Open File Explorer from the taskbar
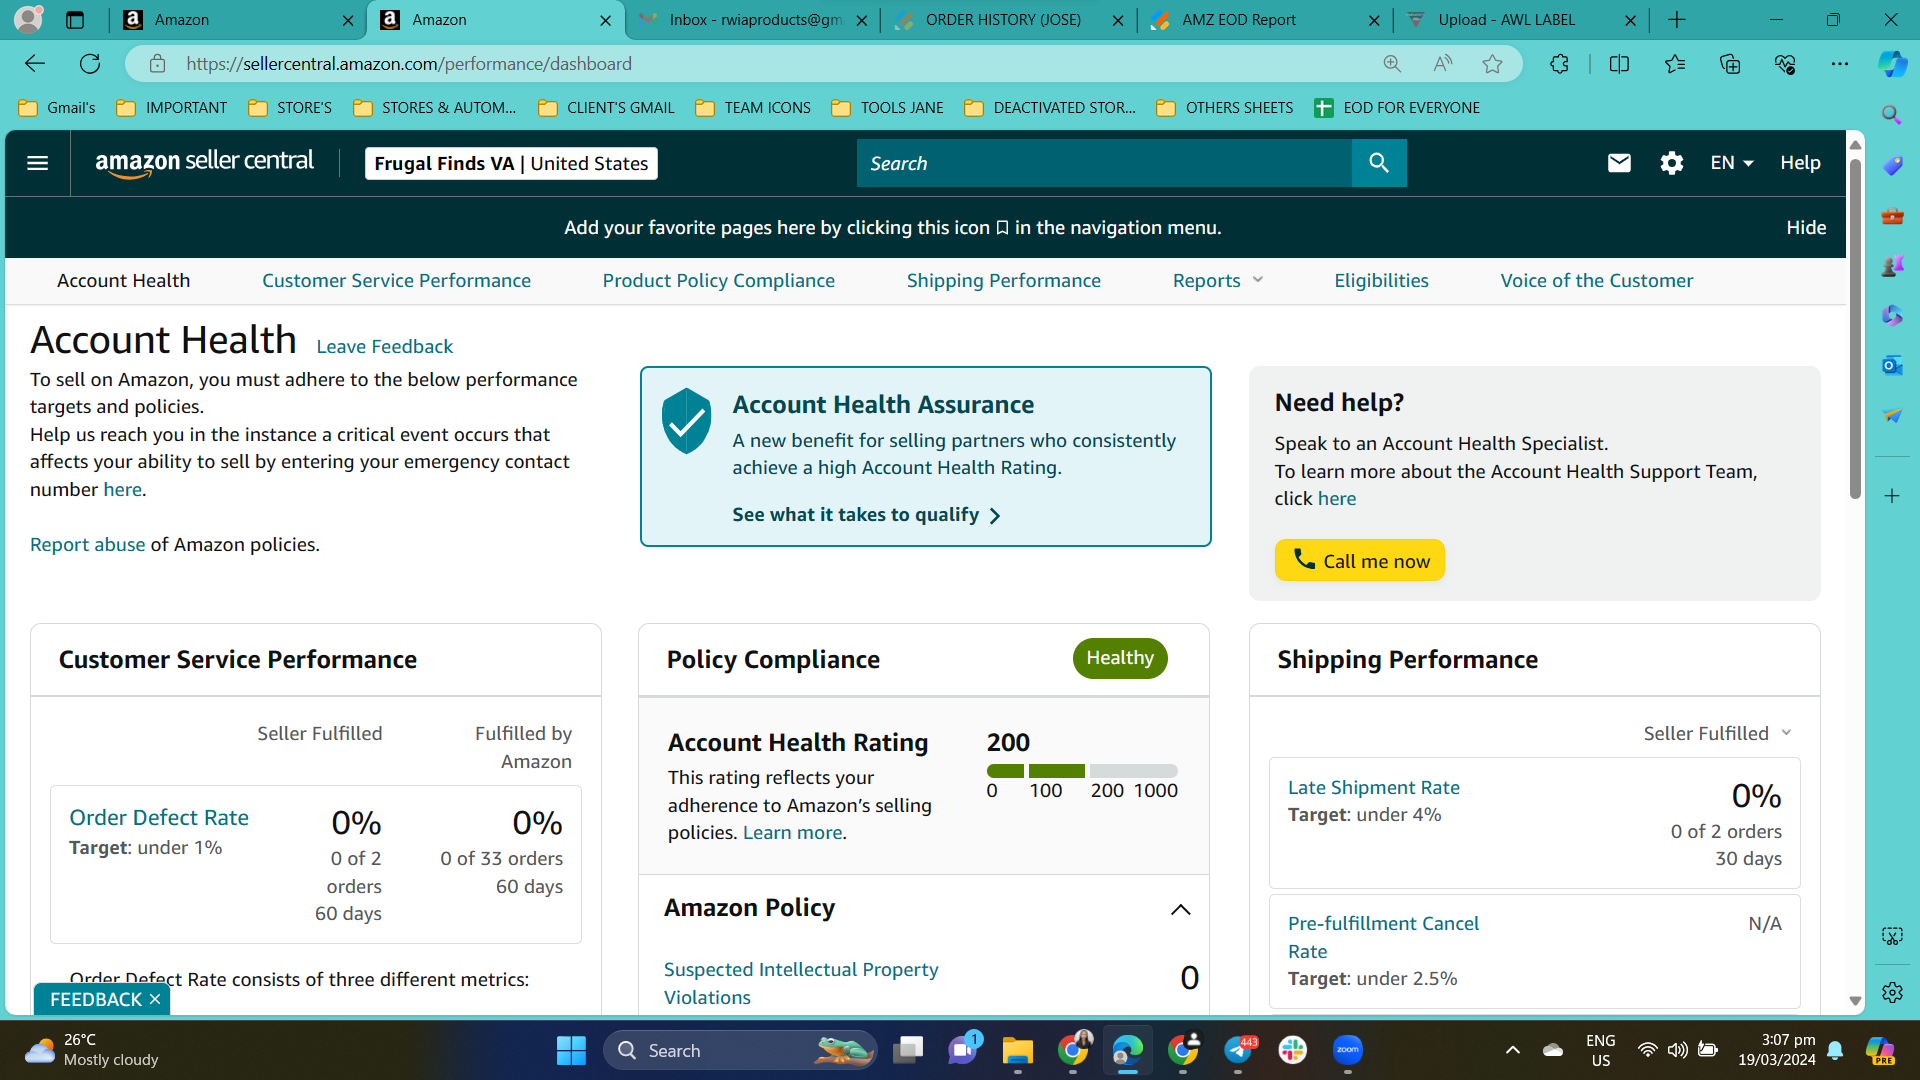The image size is (1920, 1080). [1018, 1050]
